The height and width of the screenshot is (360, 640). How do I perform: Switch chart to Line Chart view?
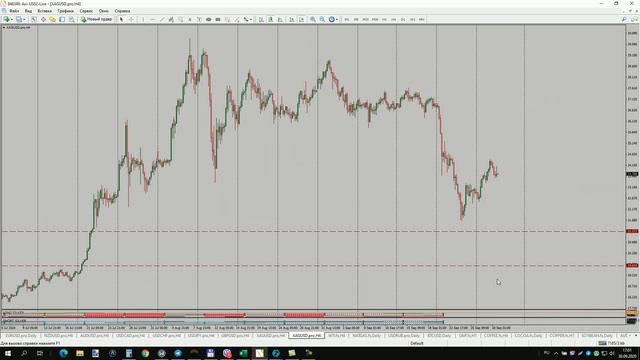tap(280, 19)
